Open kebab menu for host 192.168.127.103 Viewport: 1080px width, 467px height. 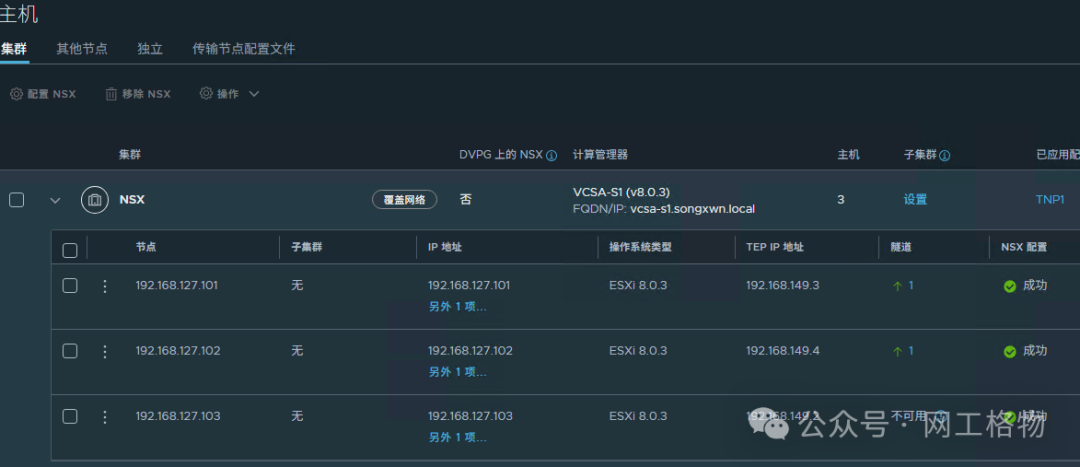[x=105, y=417]
